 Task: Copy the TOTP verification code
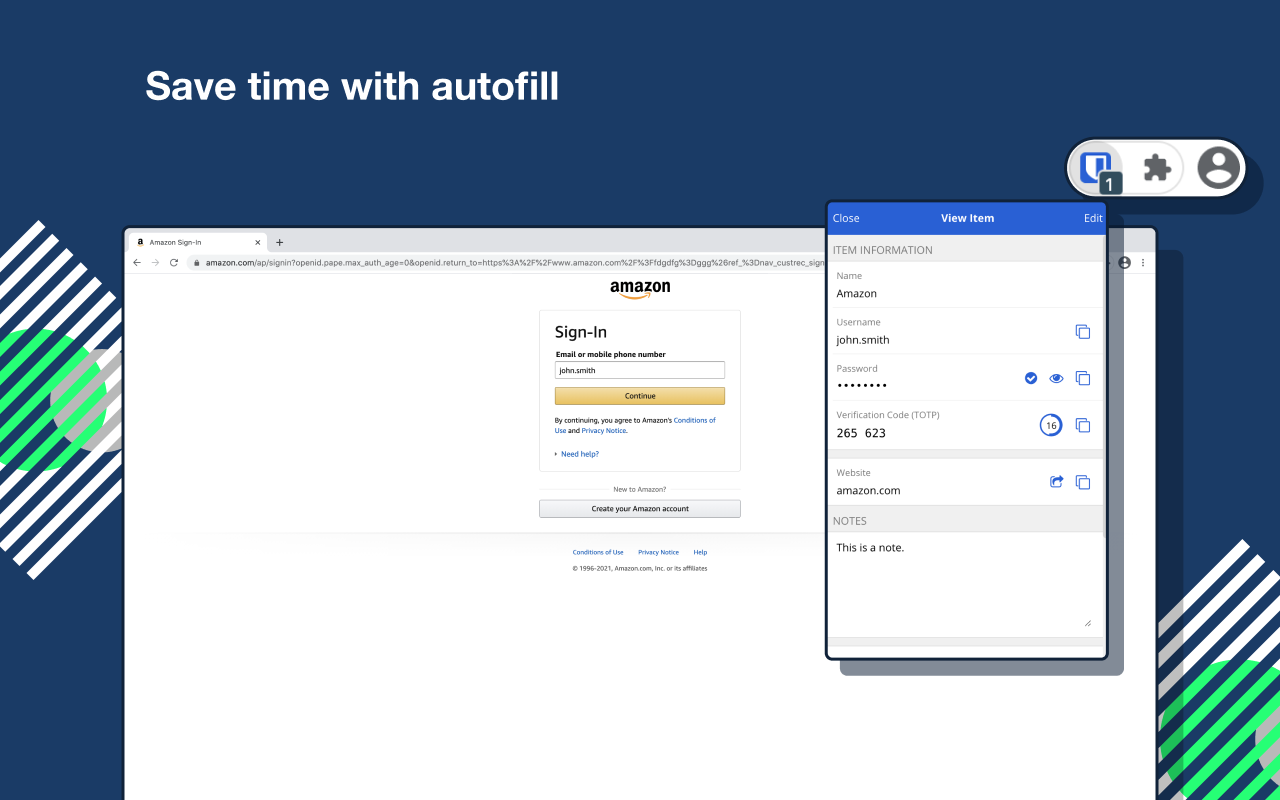1082,425
